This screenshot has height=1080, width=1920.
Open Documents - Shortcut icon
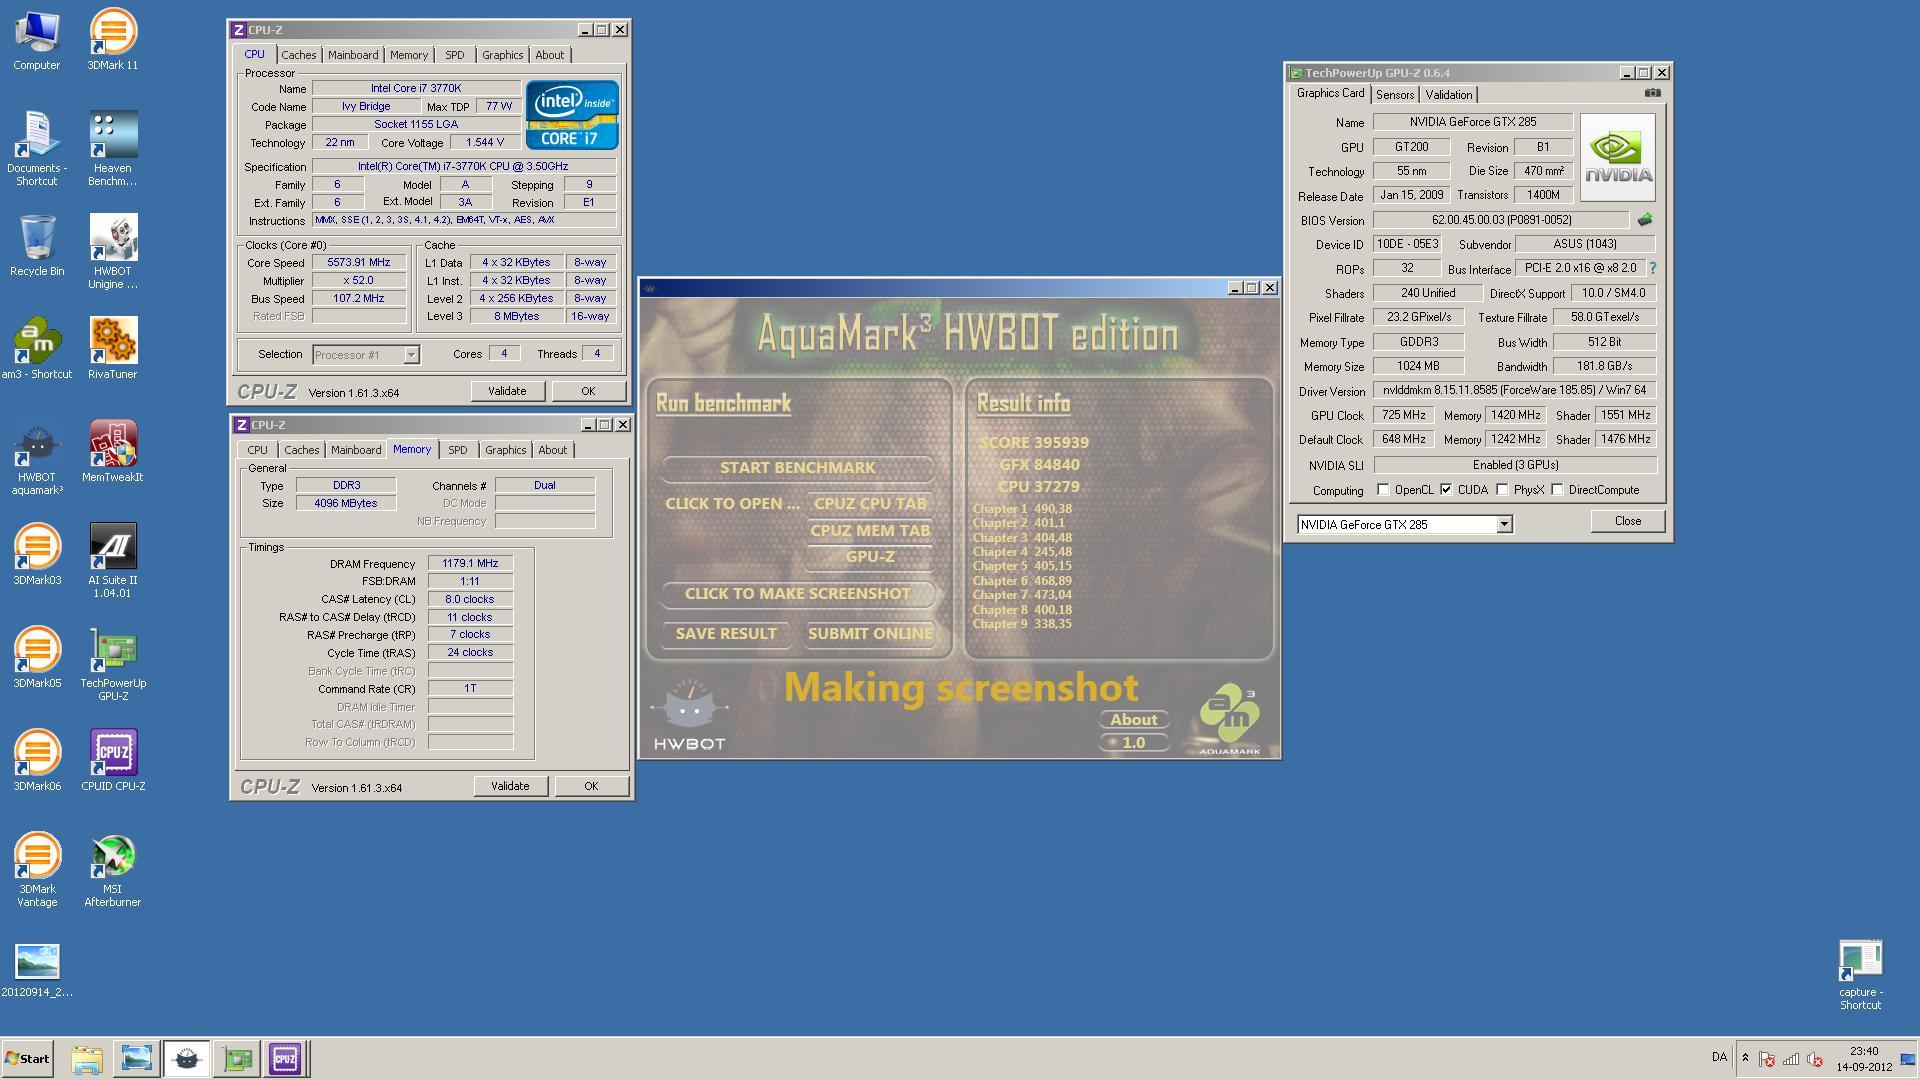37,149
